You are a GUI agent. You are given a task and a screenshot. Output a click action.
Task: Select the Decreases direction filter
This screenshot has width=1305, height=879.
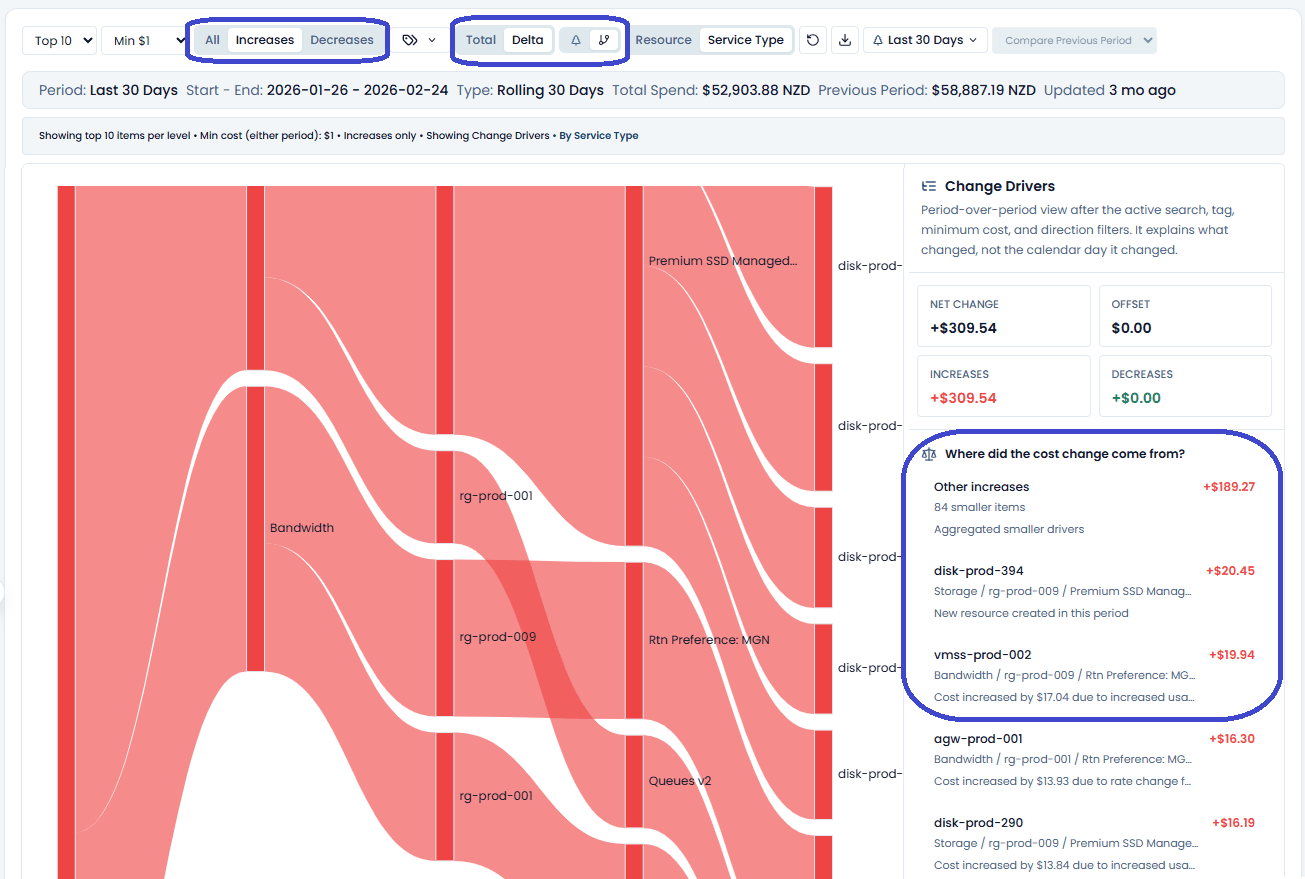click(x=342, y=40)
